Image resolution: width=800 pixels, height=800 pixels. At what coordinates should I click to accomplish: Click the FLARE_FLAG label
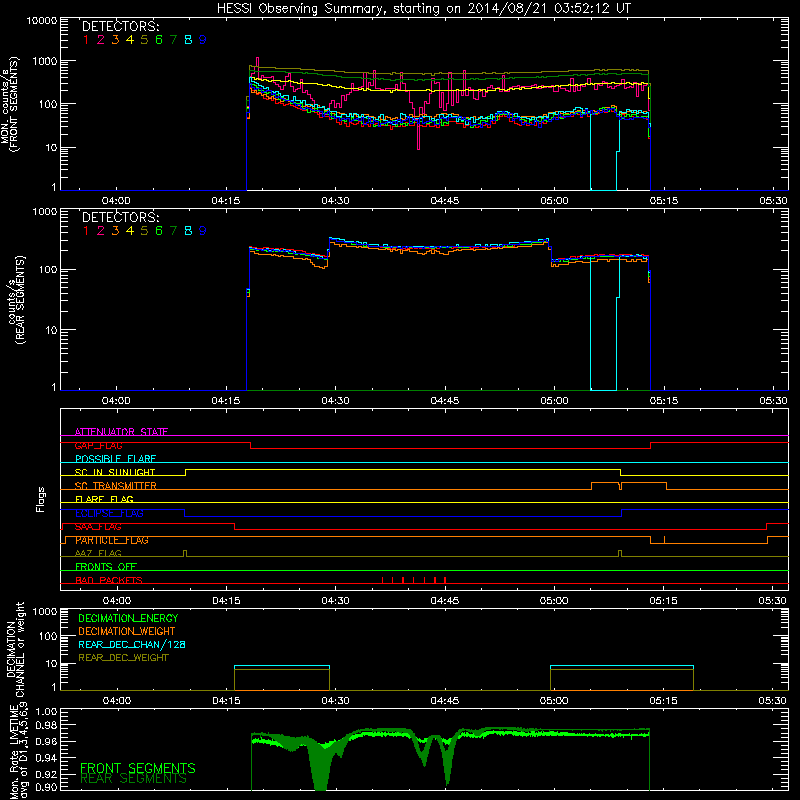coord(104,499)
